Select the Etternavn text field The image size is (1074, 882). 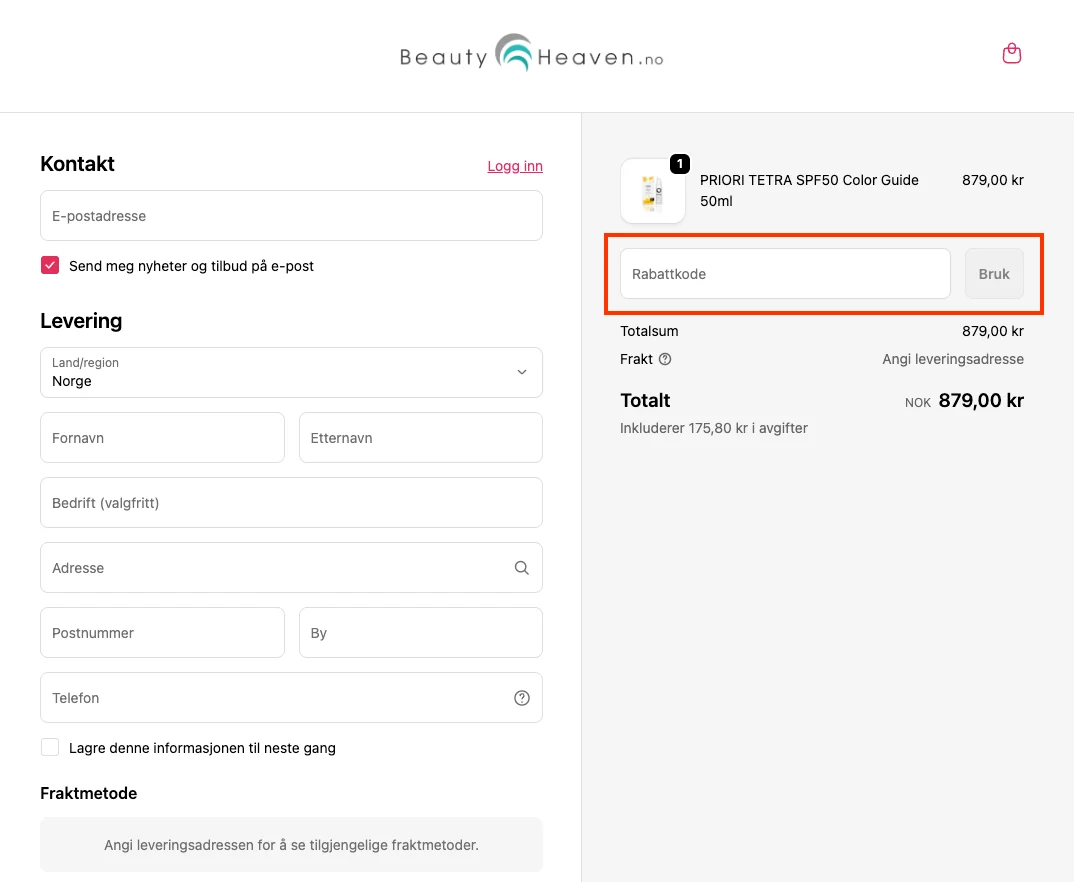click(420, 438)
